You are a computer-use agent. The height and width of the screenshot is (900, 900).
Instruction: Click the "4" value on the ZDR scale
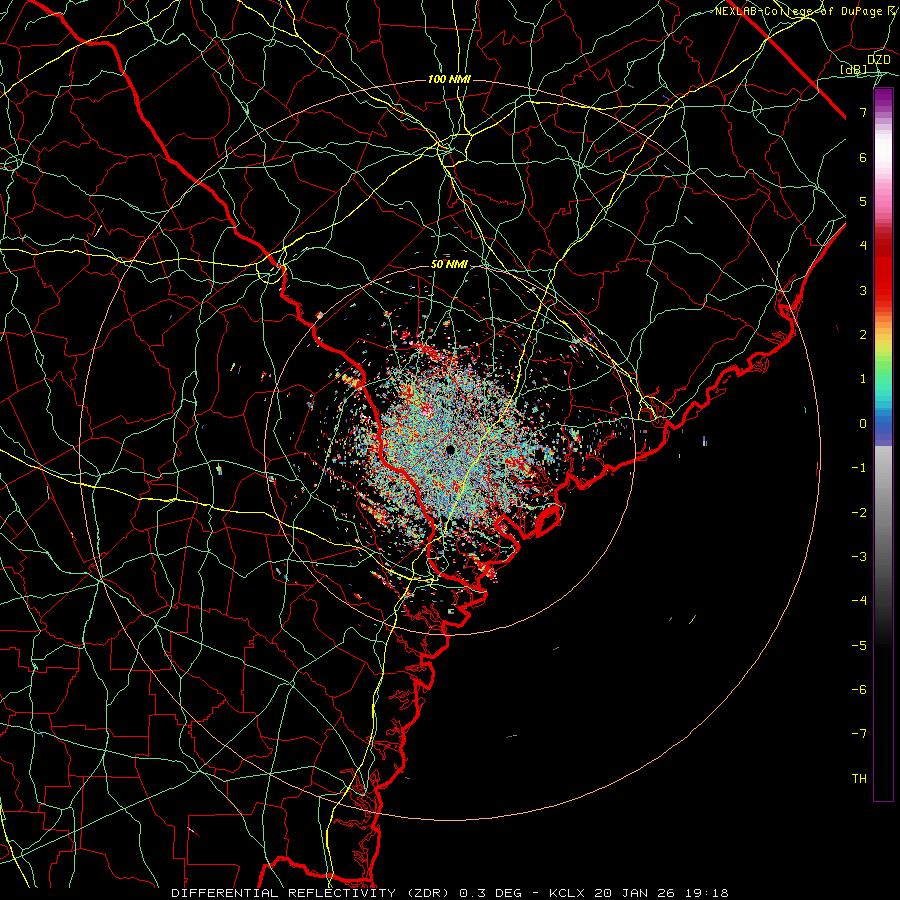pos(863,246)
